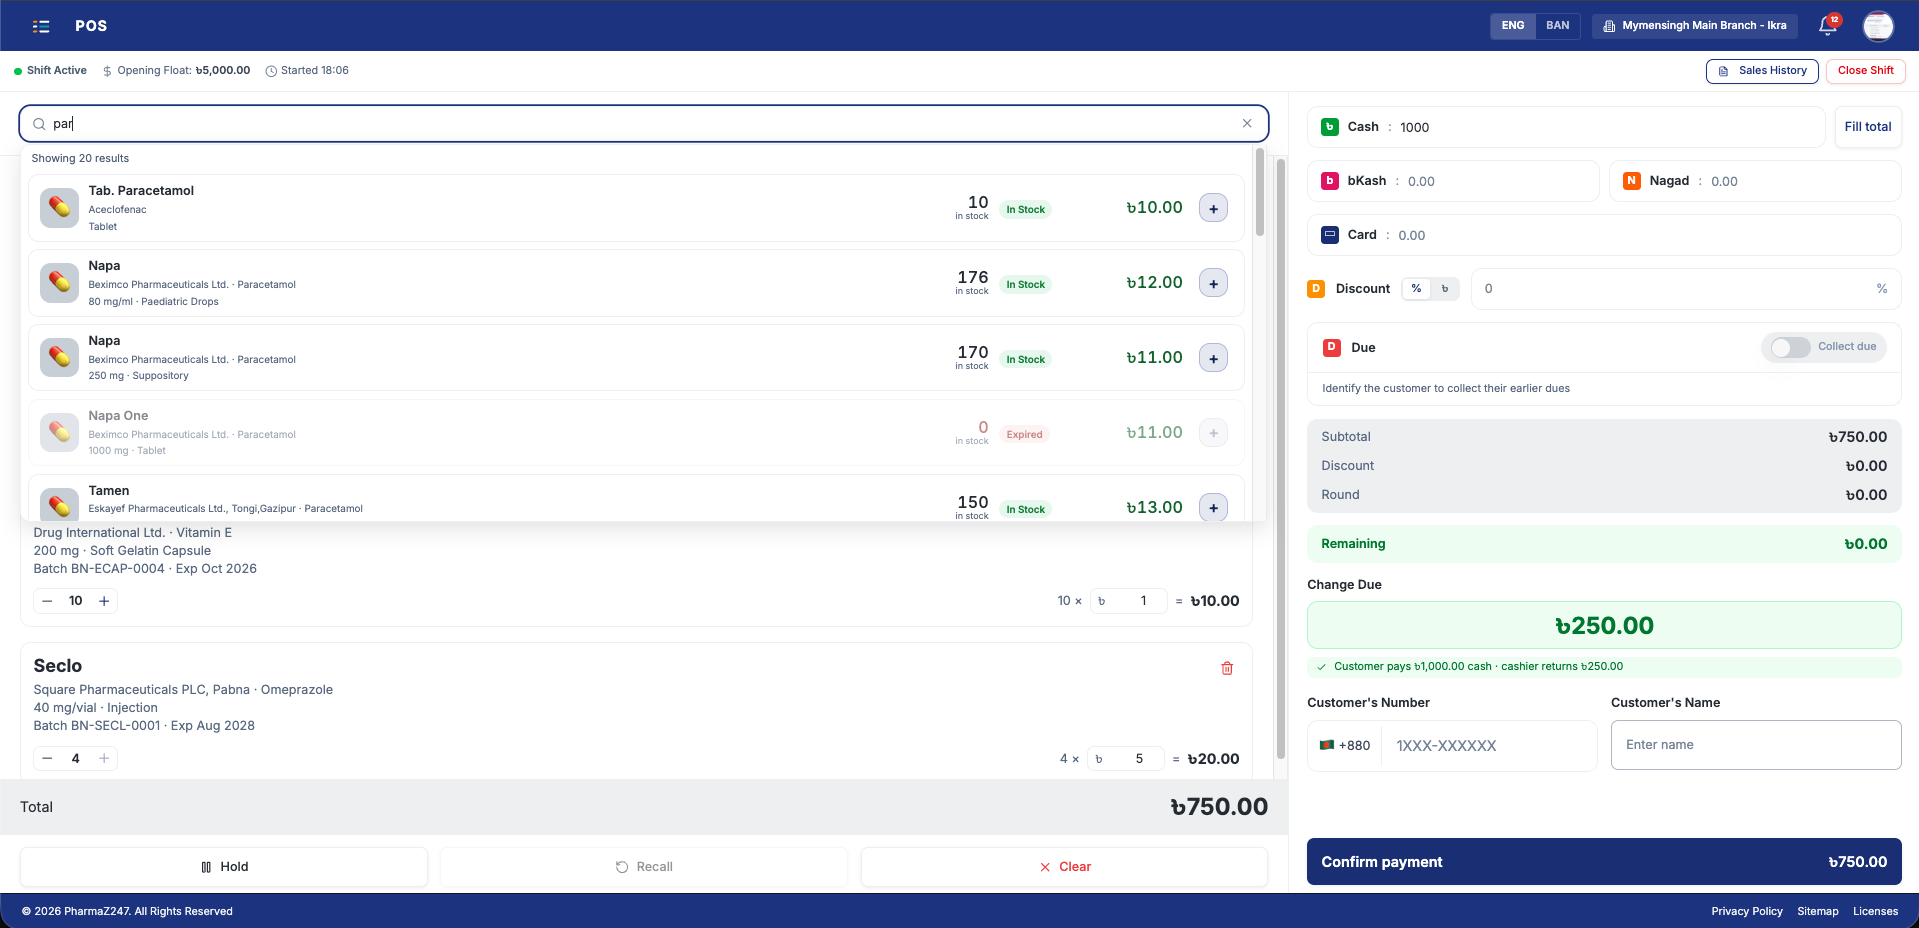Click the product search field containing 'par'
This screenshot has height=928, width=1919.
tap(644, 124)
